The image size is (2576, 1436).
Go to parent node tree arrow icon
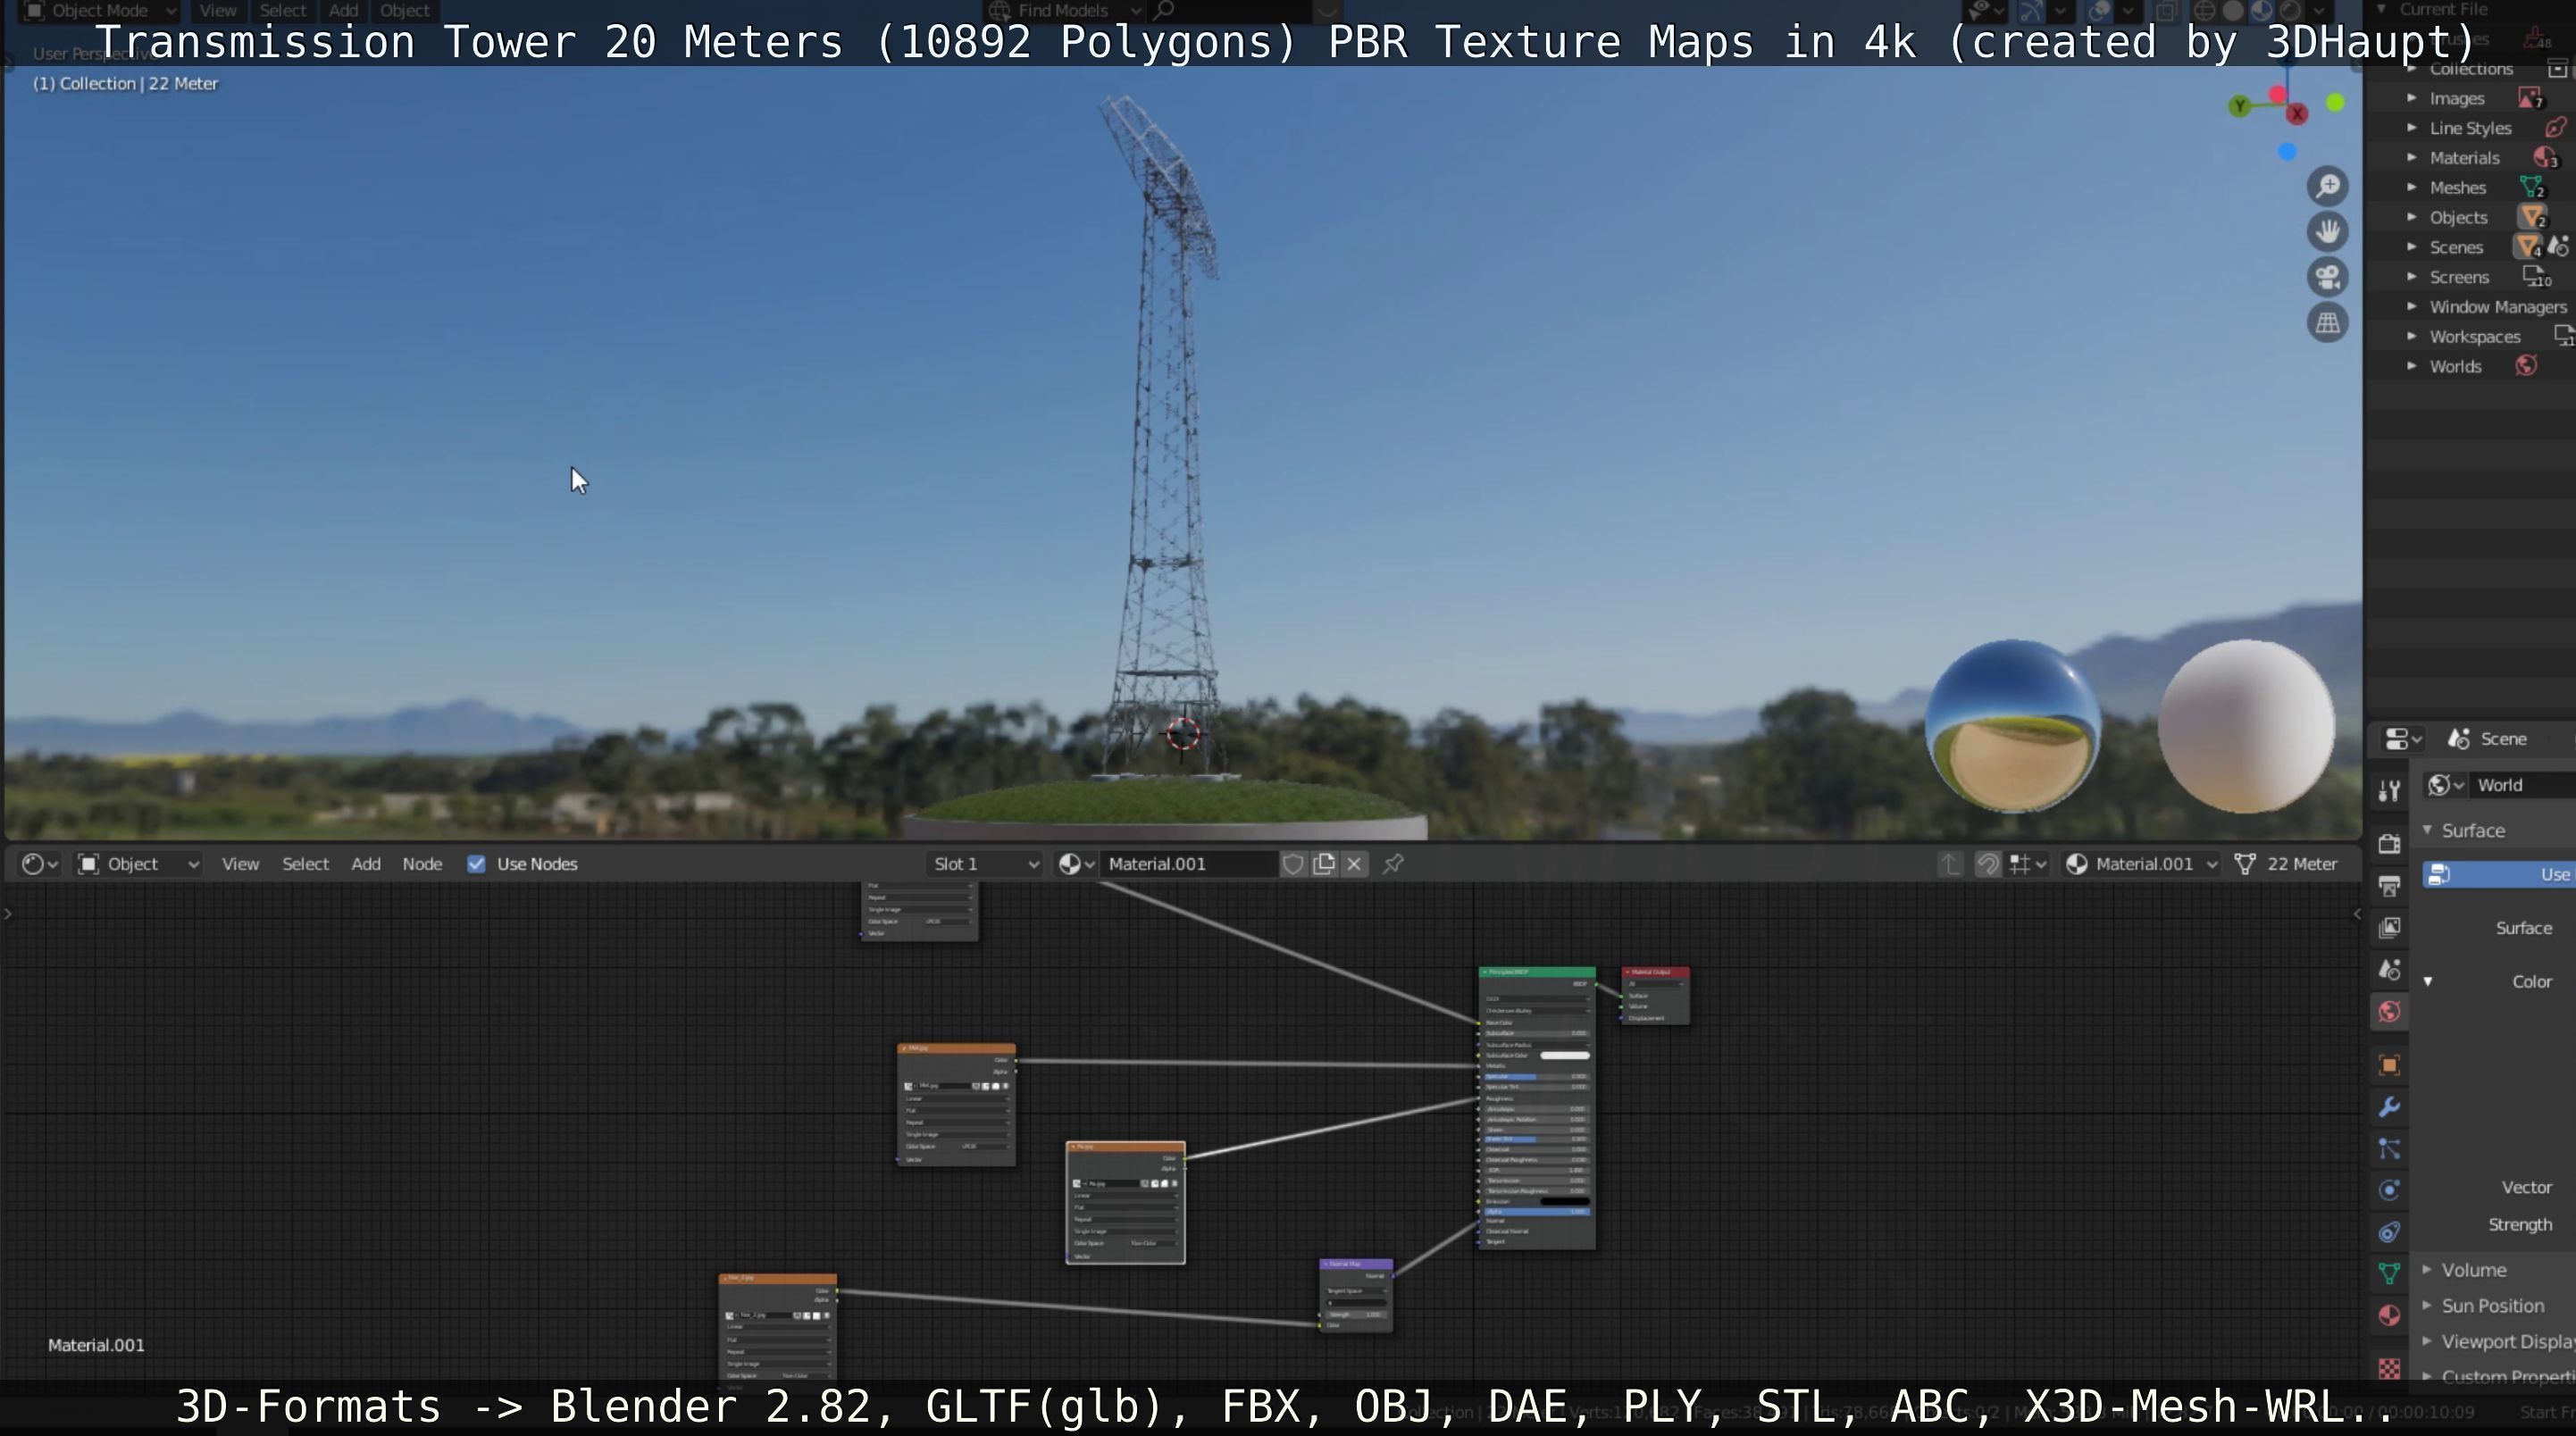[x=1950, y=864]
